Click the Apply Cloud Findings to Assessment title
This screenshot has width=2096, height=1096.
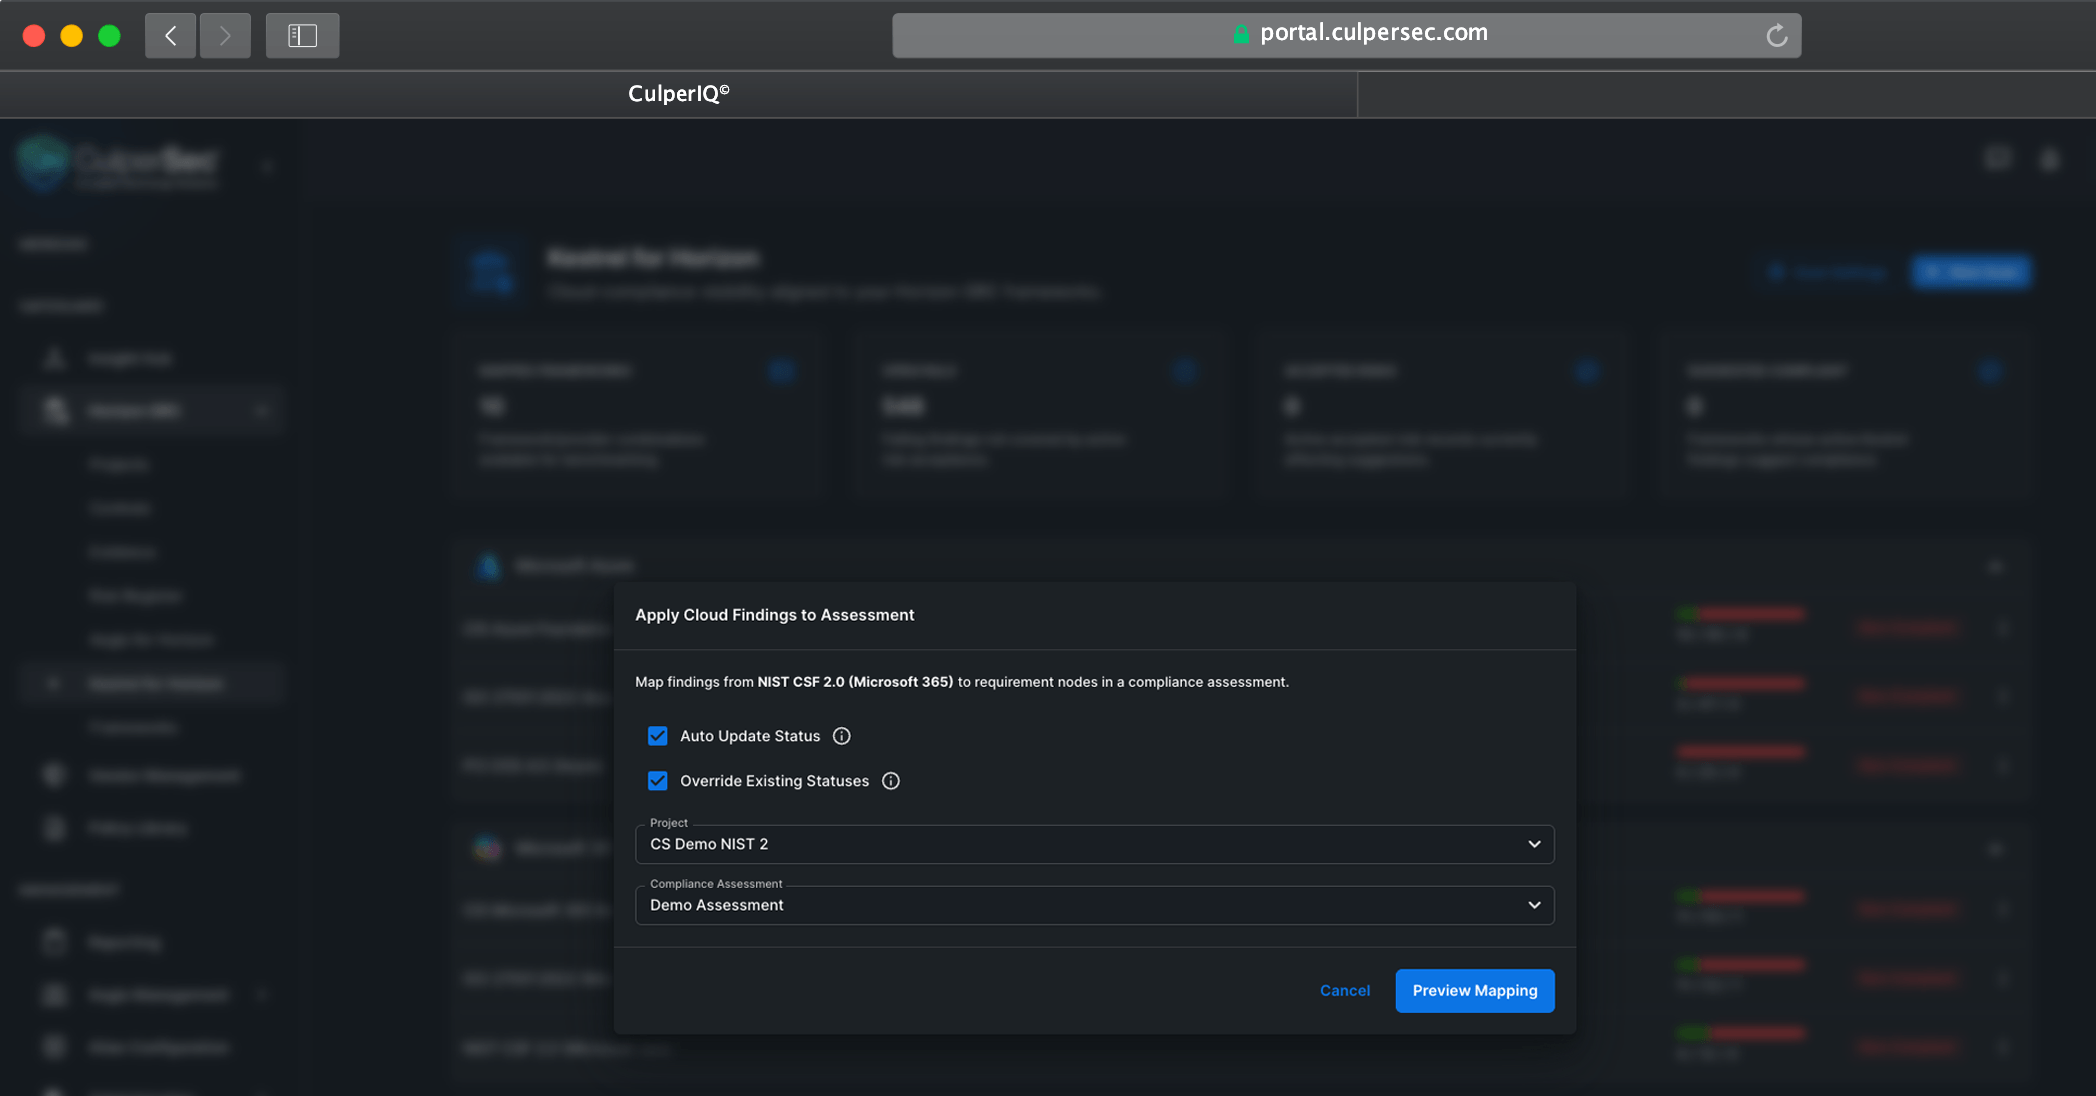click(774, 615)
